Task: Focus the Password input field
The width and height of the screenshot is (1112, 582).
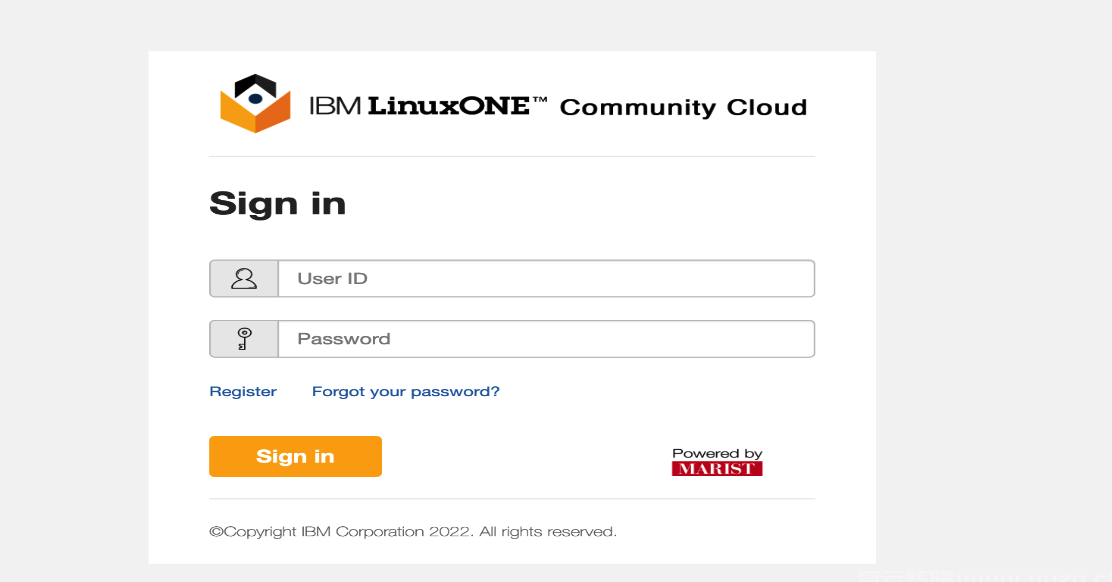Action: tap(546, 339)
